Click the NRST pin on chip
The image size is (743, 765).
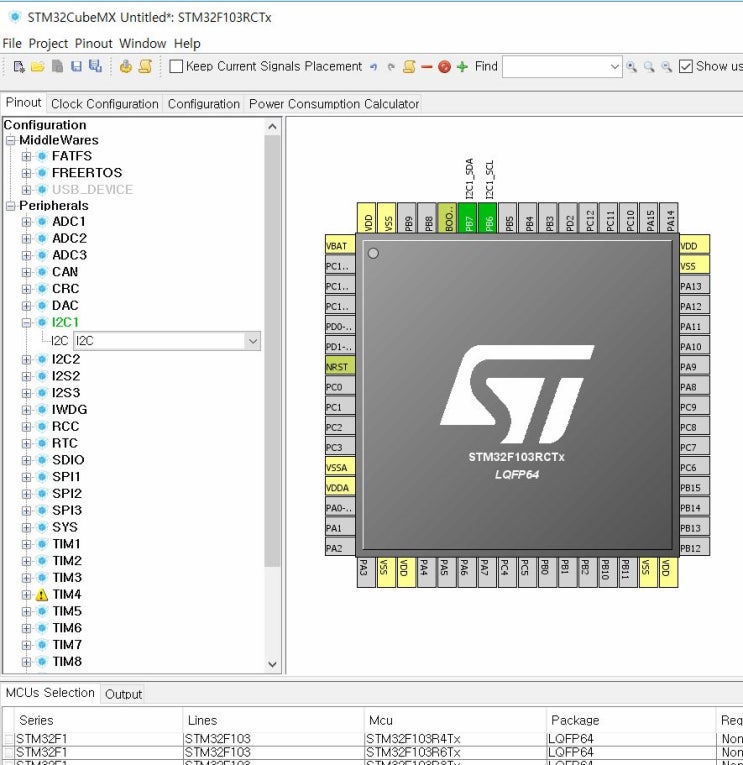pos(340,366)
